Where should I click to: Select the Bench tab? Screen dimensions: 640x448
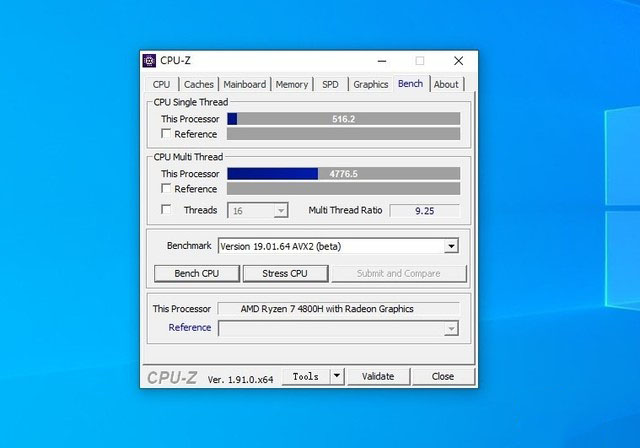[411, 84]
